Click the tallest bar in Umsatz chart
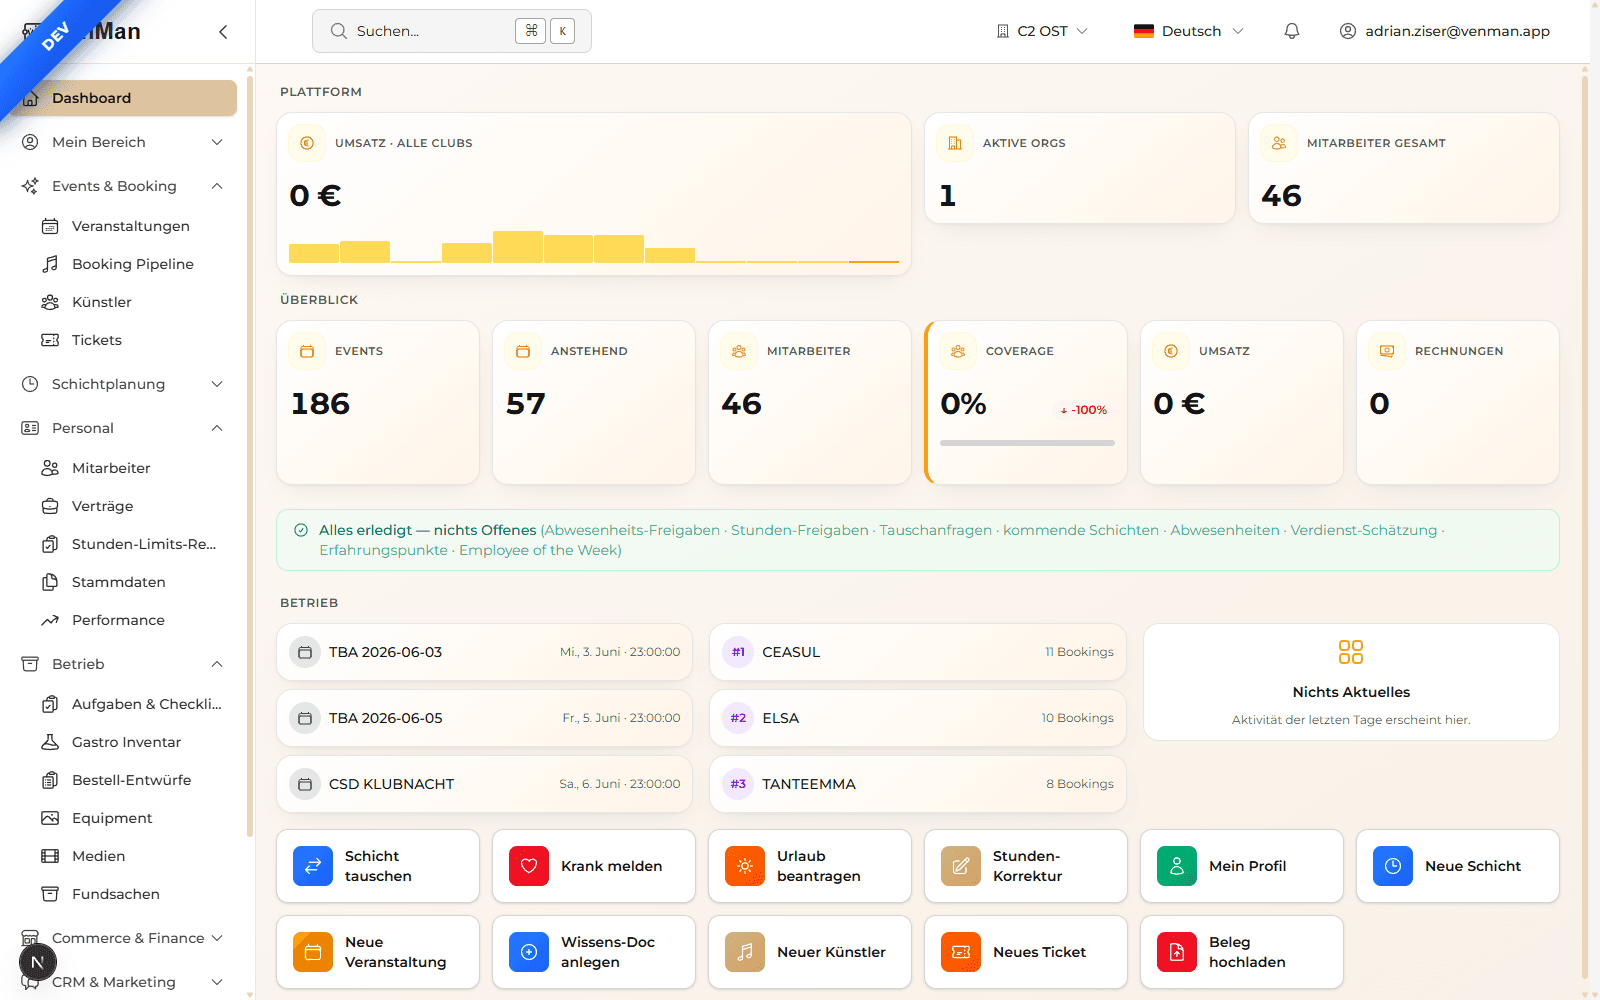The image size is (1600, 1000). 518,247
